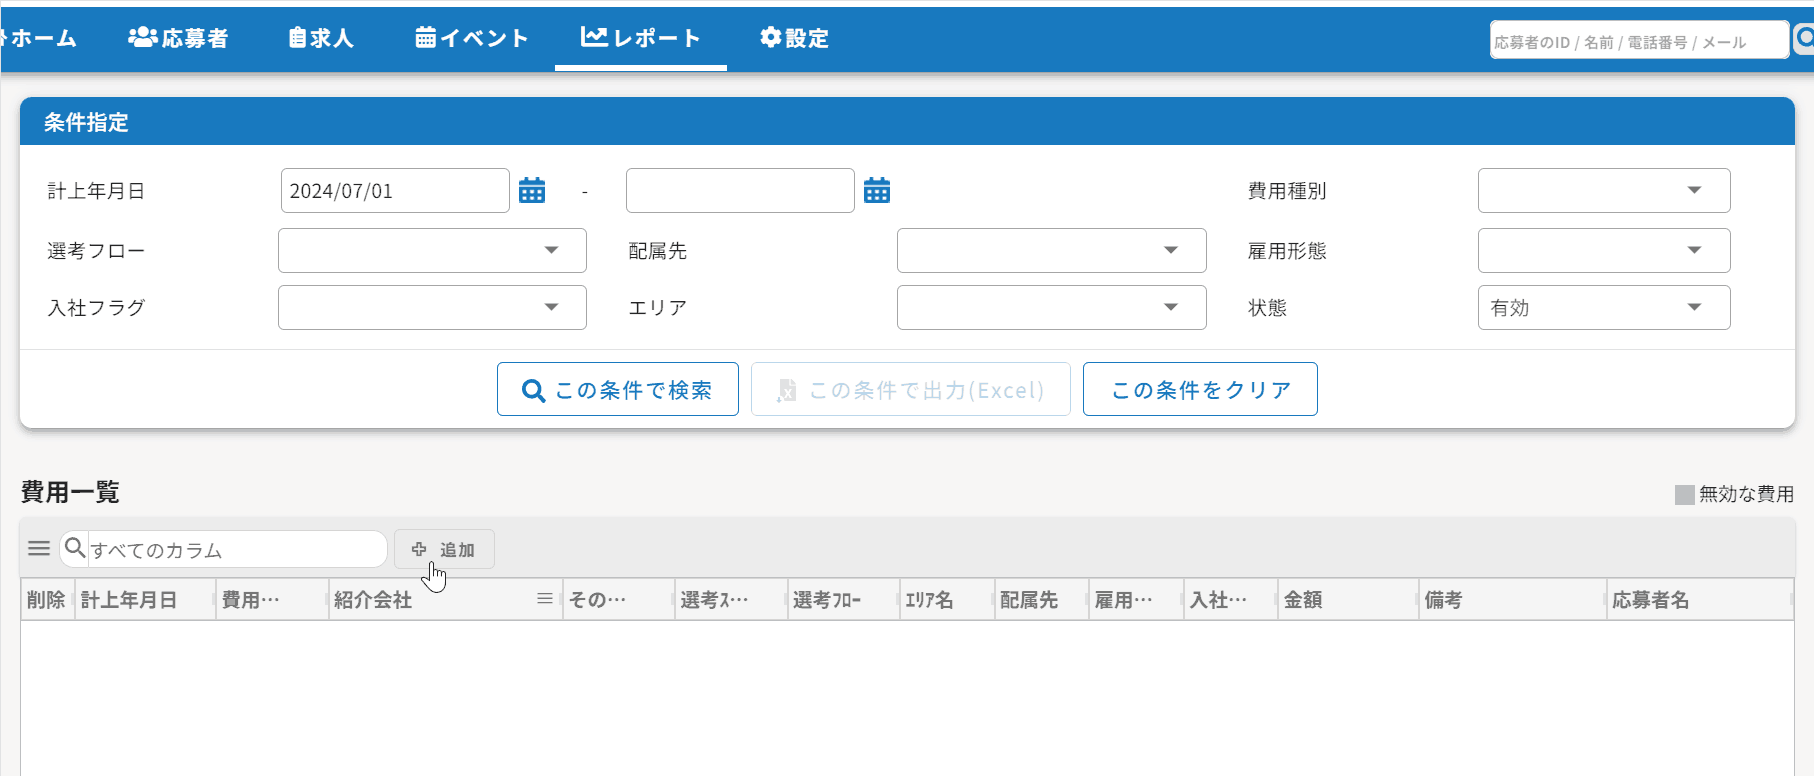Expand the 選考フロー dropdown
Viewport: 1814px width, 776px height.
[432, 250]
